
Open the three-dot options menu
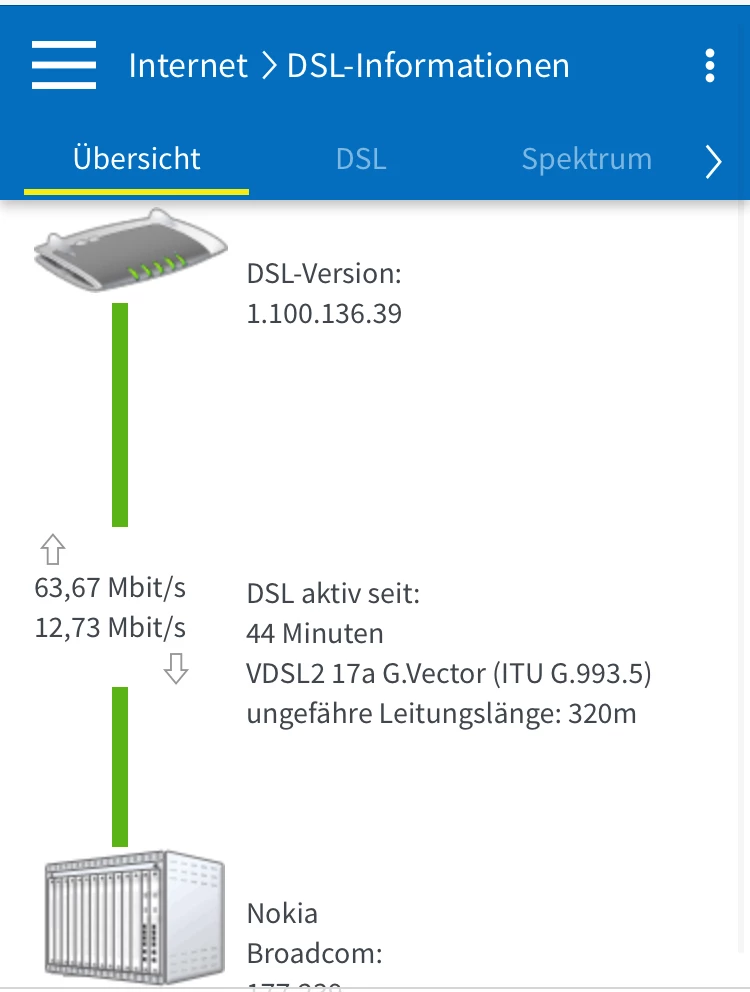[x=709, y=66]
